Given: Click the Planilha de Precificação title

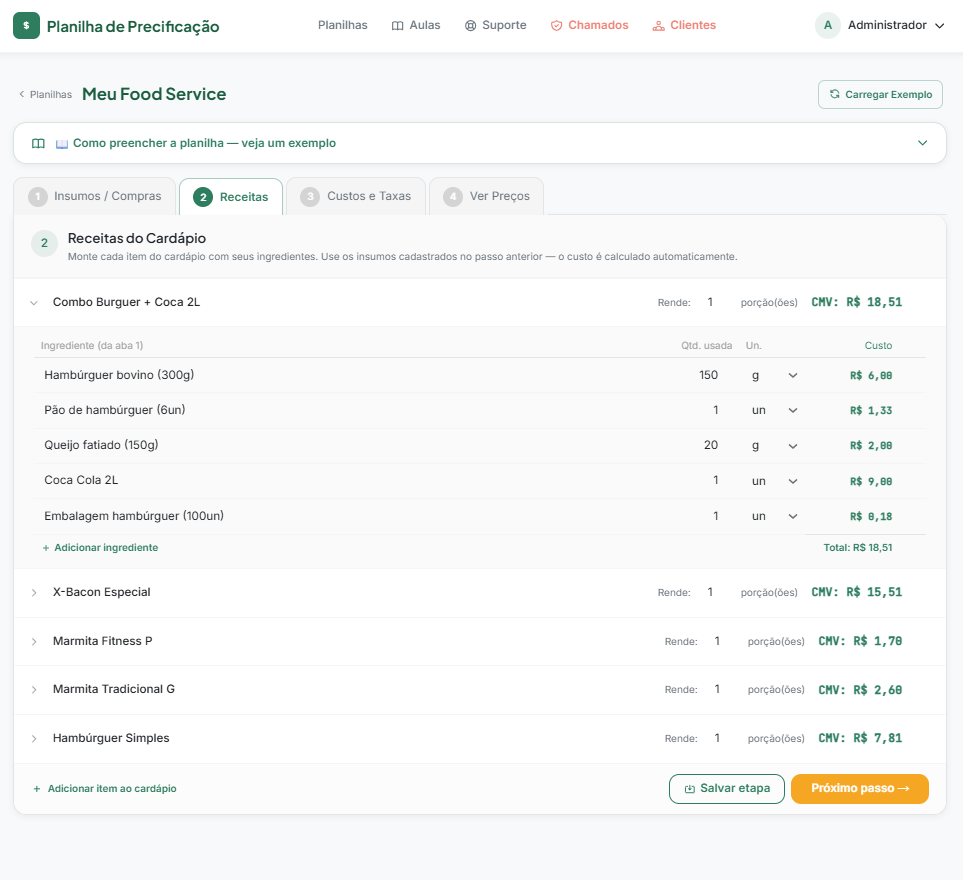Looking at the screenshot, I should pos(133,26).
